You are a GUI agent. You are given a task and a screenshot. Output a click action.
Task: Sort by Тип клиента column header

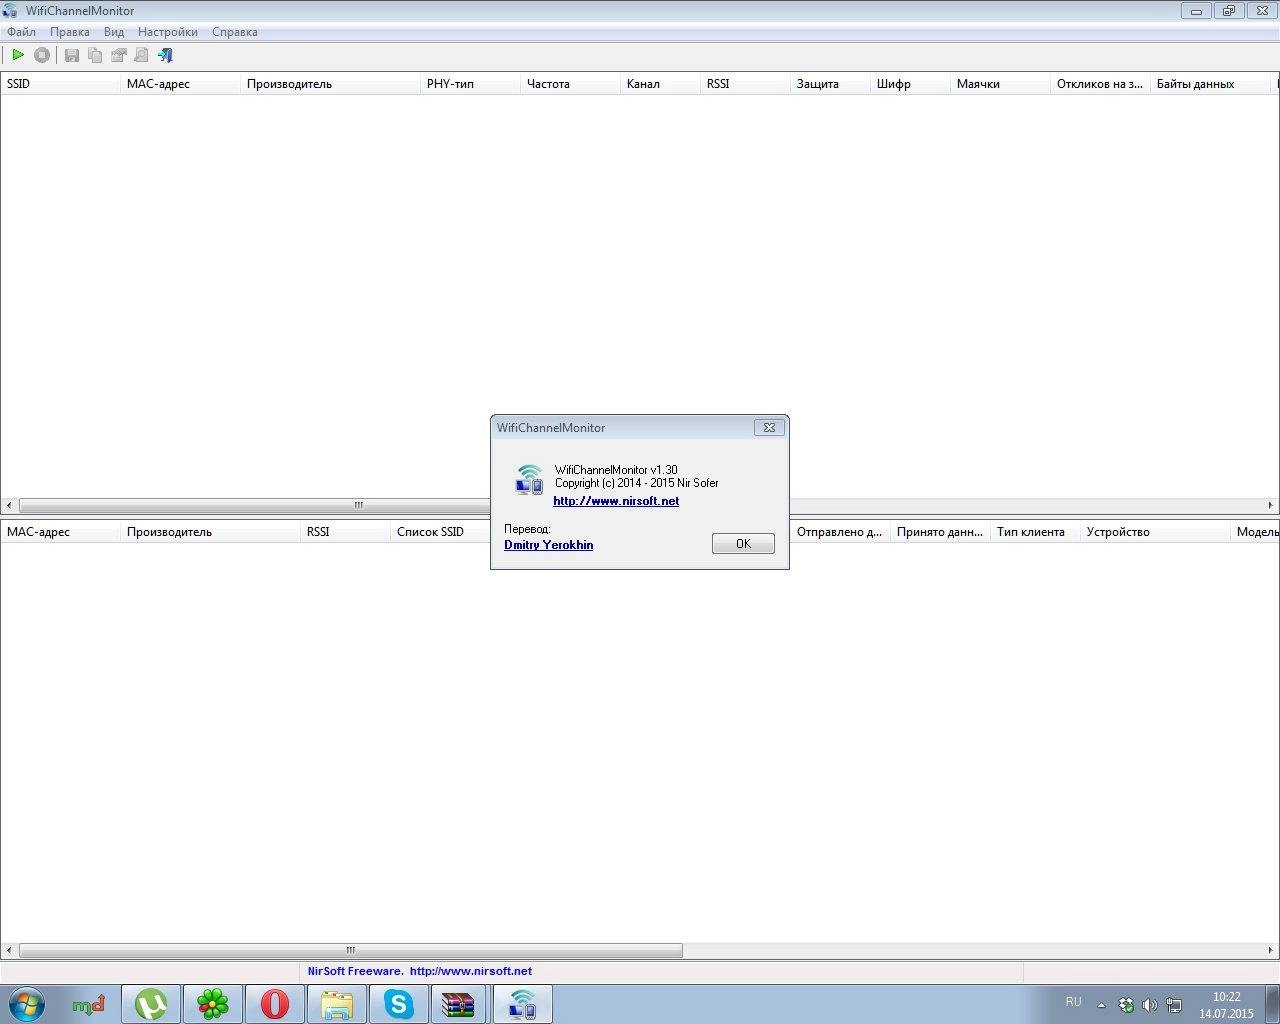point(1035,532)
